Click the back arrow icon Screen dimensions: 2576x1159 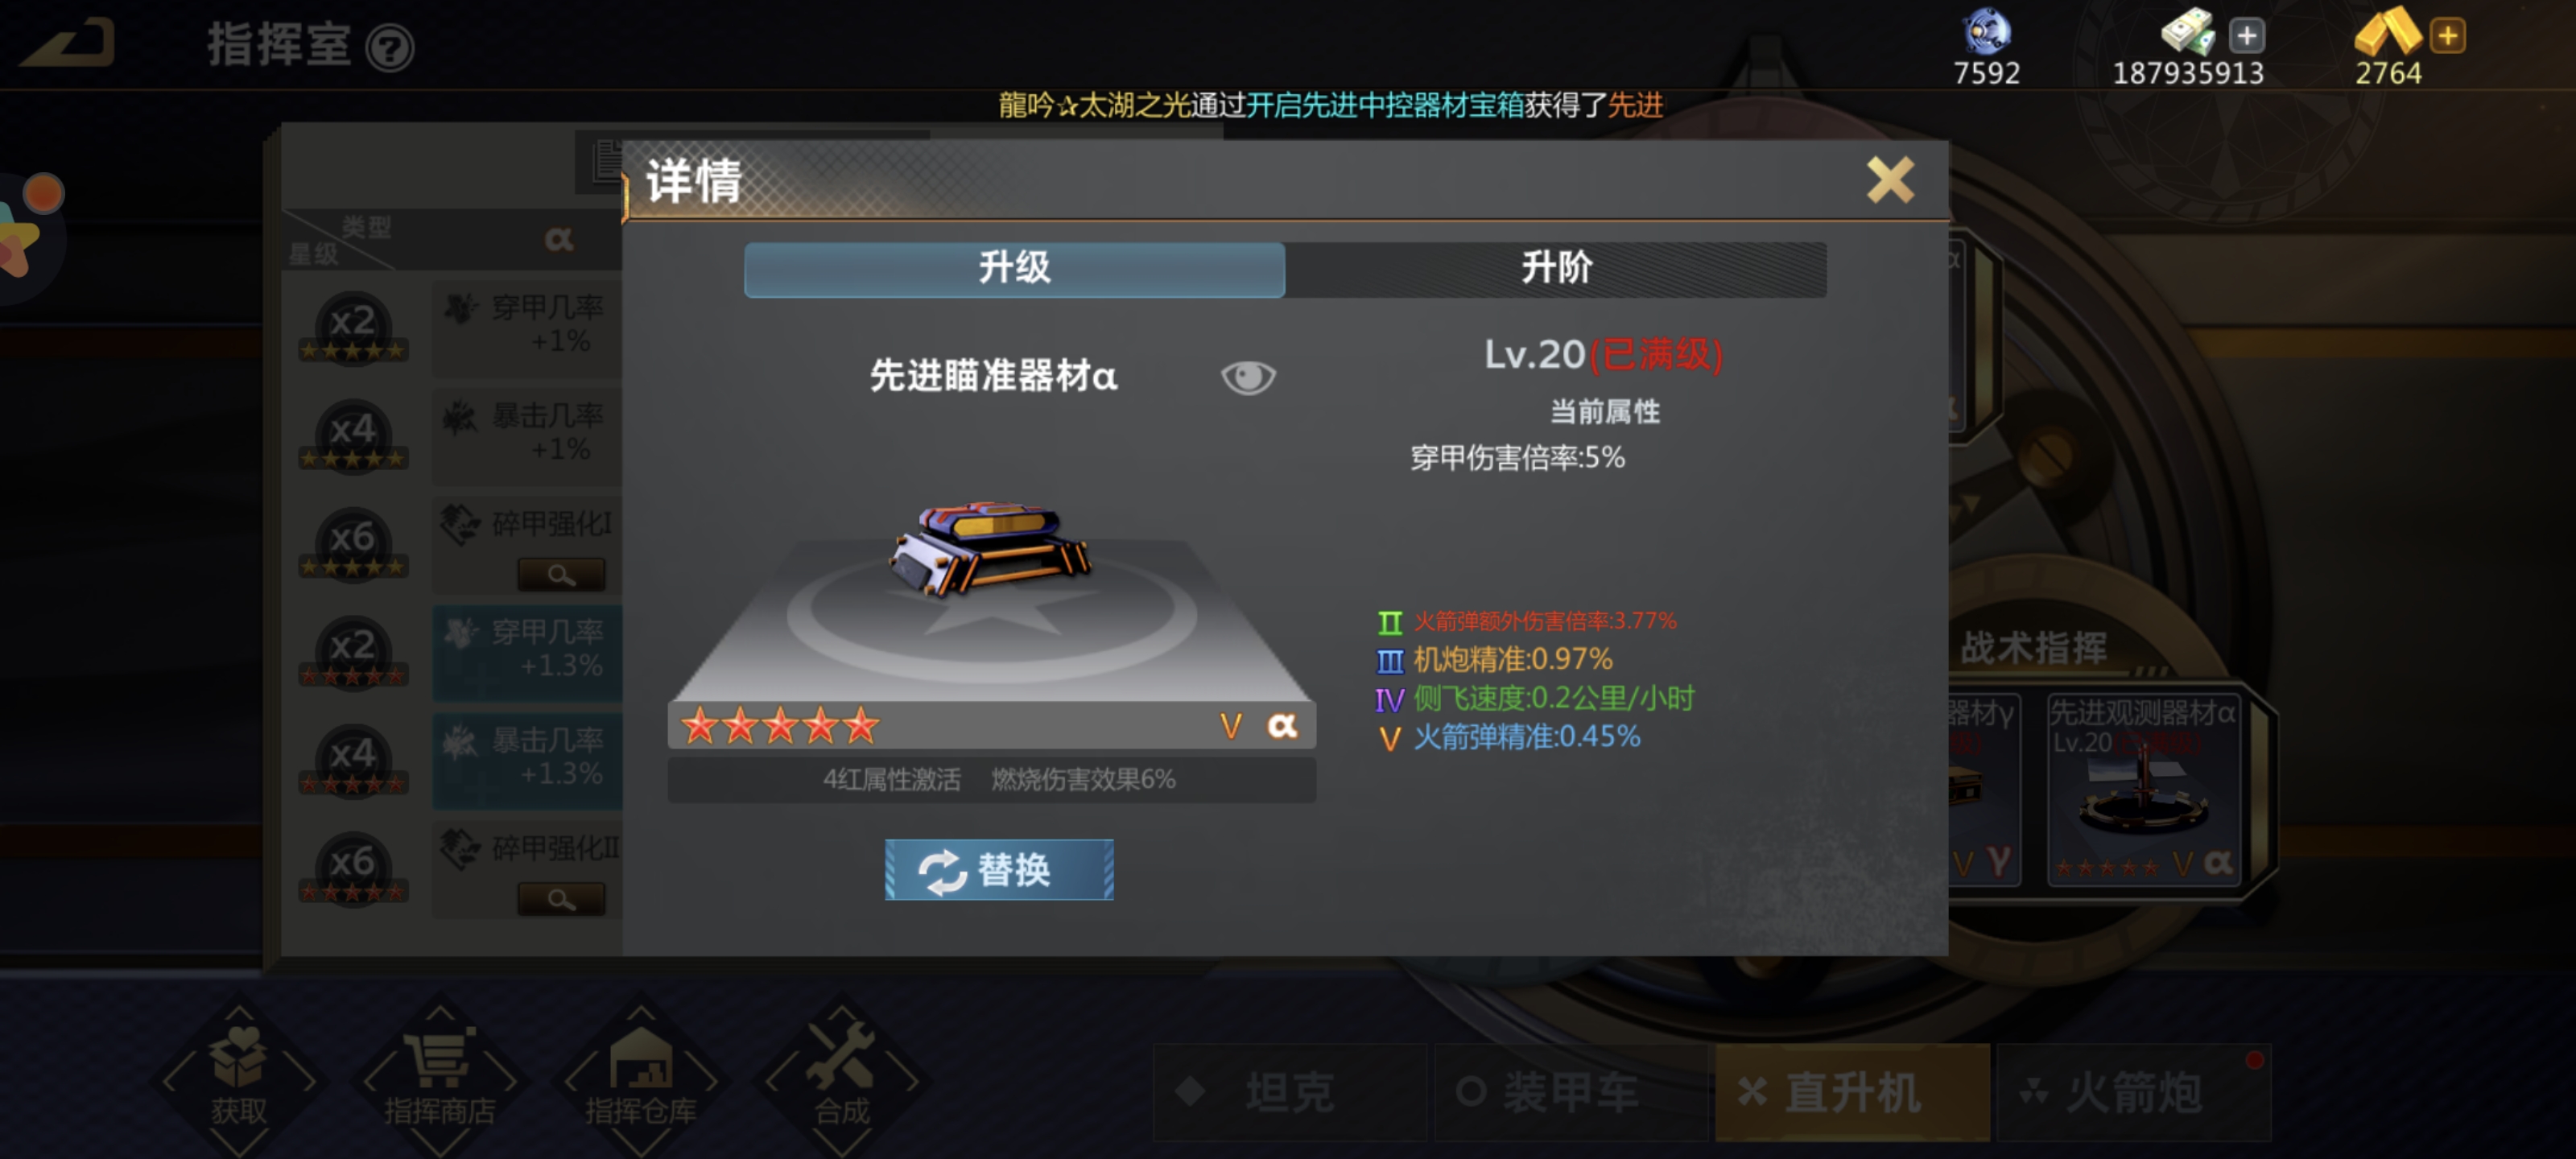coord(68,45)
